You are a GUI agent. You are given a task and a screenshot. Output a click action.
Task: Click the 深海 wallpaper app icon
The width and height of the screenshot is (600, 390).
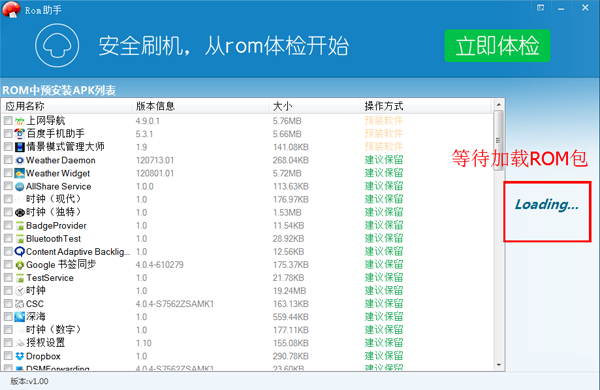20,317
